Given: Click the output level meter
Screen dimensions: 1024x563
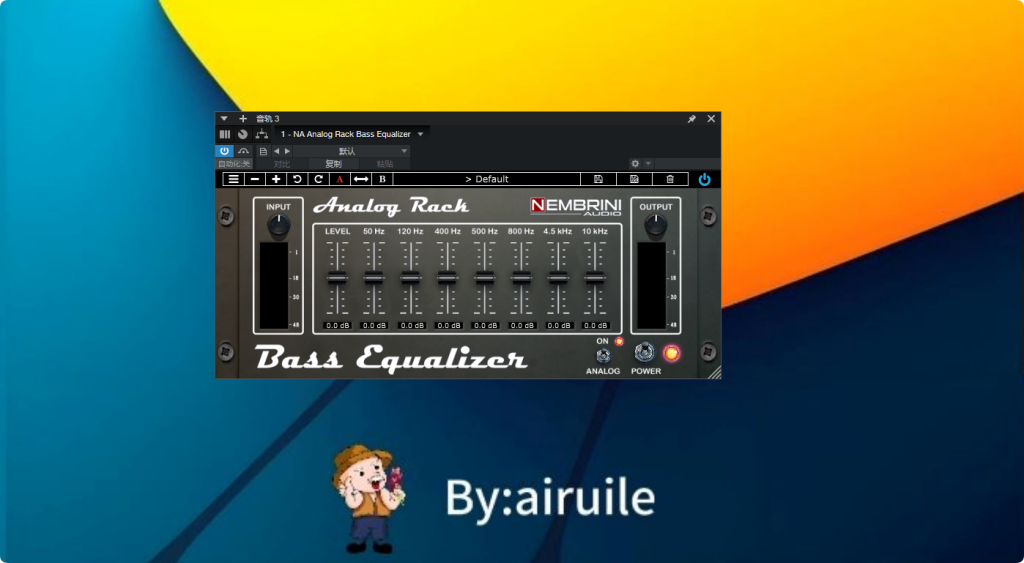Looking at the screenshot, I should (651, 285).
